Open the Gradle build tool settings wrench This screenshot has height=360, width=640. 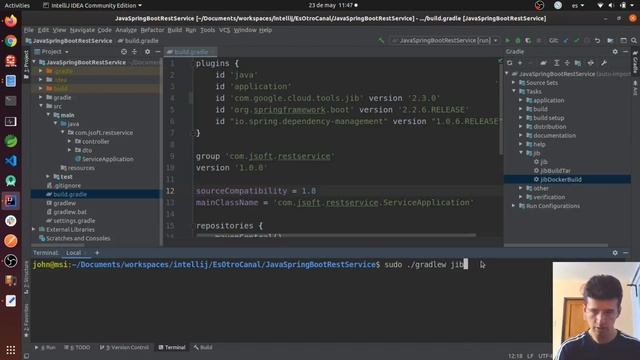(604, 63)
